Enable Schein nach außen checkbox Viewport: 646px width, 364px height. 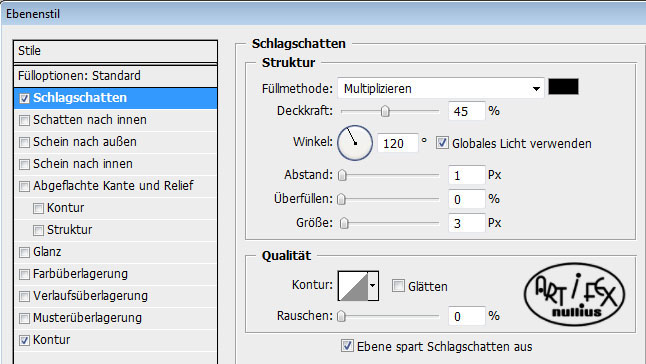point(24,142)
